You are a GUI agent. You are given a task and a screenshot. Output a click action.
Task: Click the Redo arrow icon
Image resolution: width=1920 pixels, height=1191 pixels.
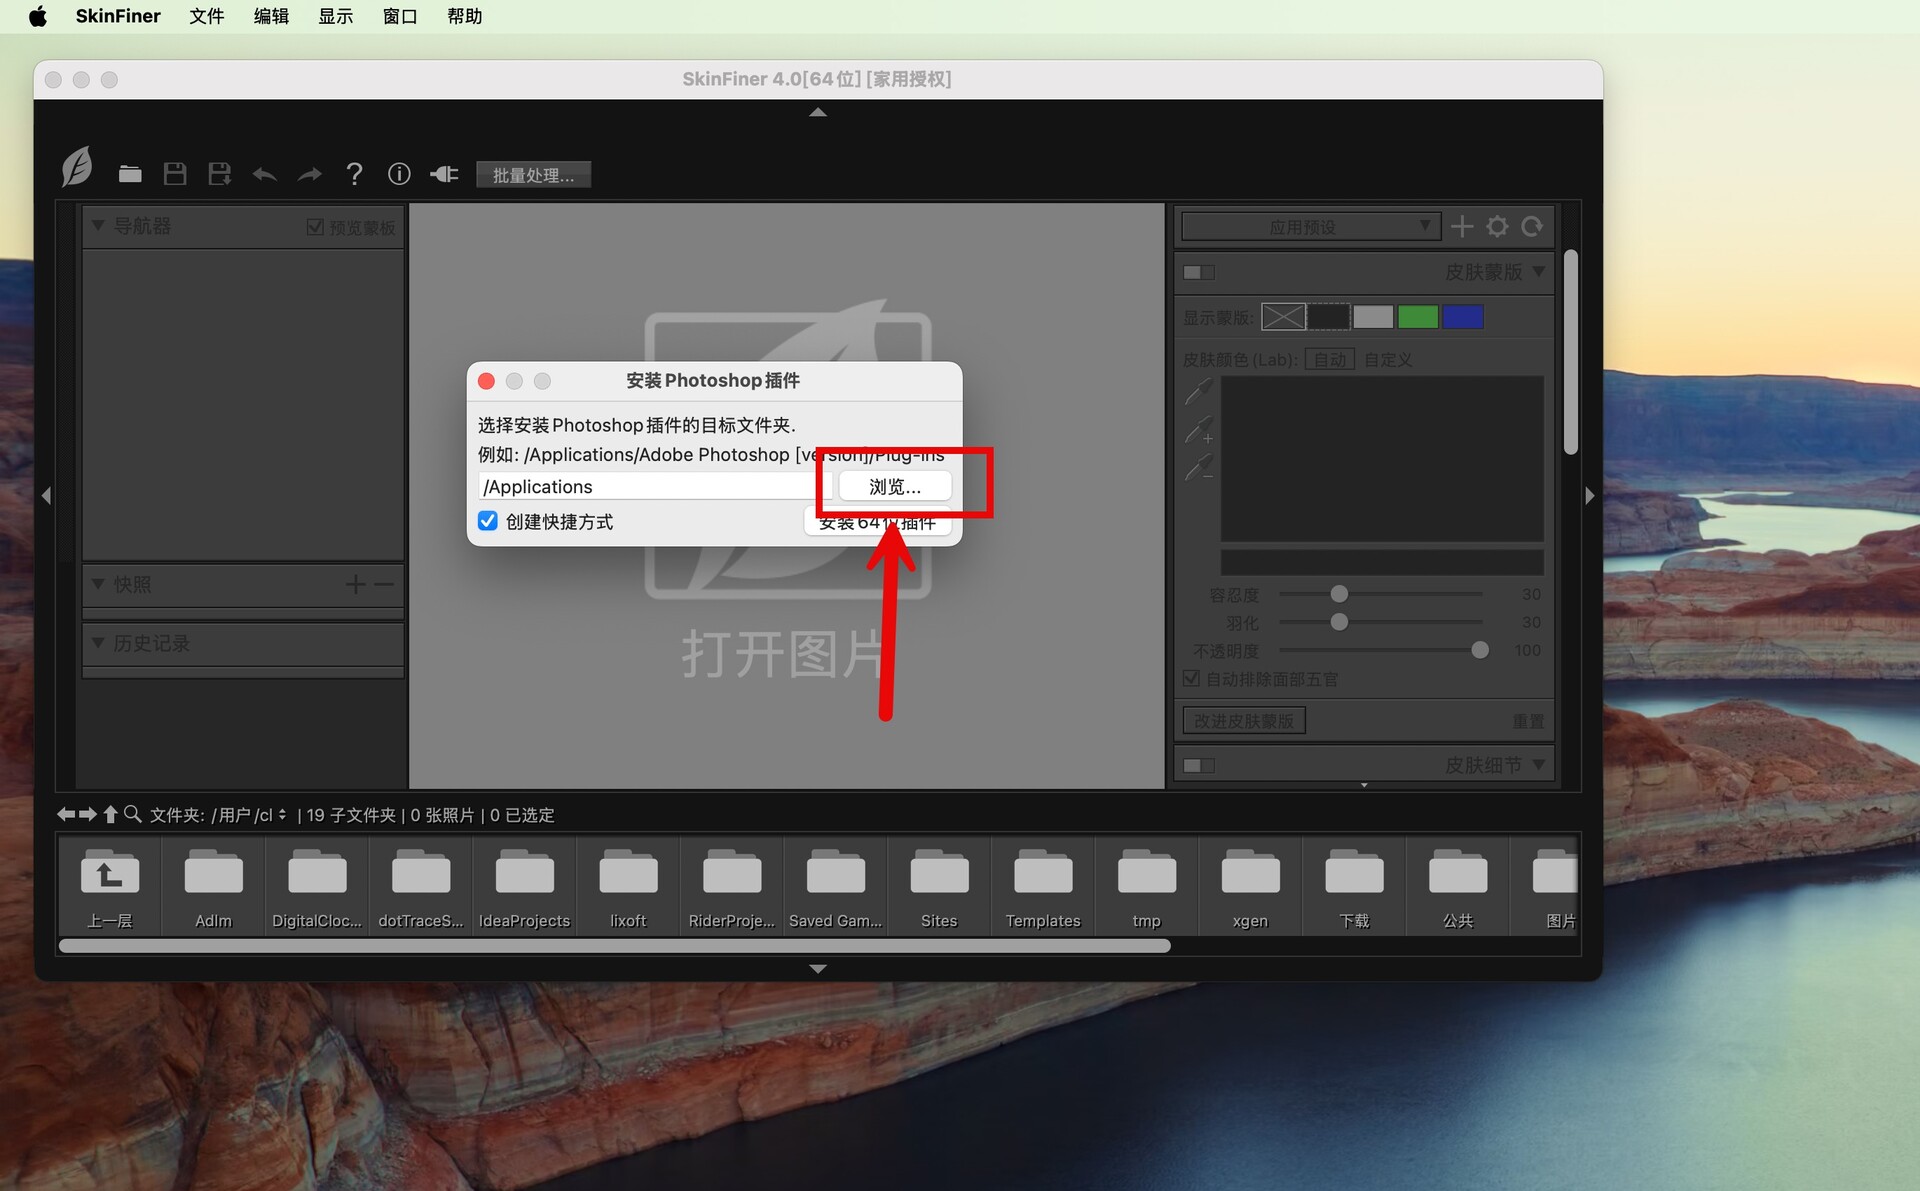click(309, 175)
